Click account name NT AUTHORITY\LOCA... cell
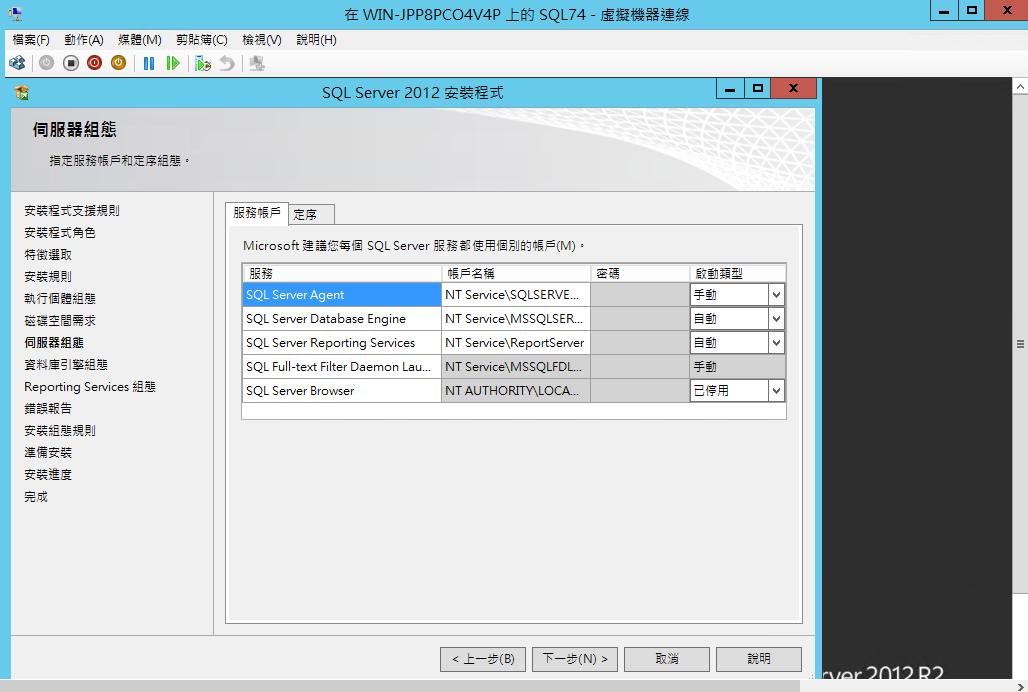This screenshot has width=1028, height=692. pyautogui.click(x=516, y=391)
